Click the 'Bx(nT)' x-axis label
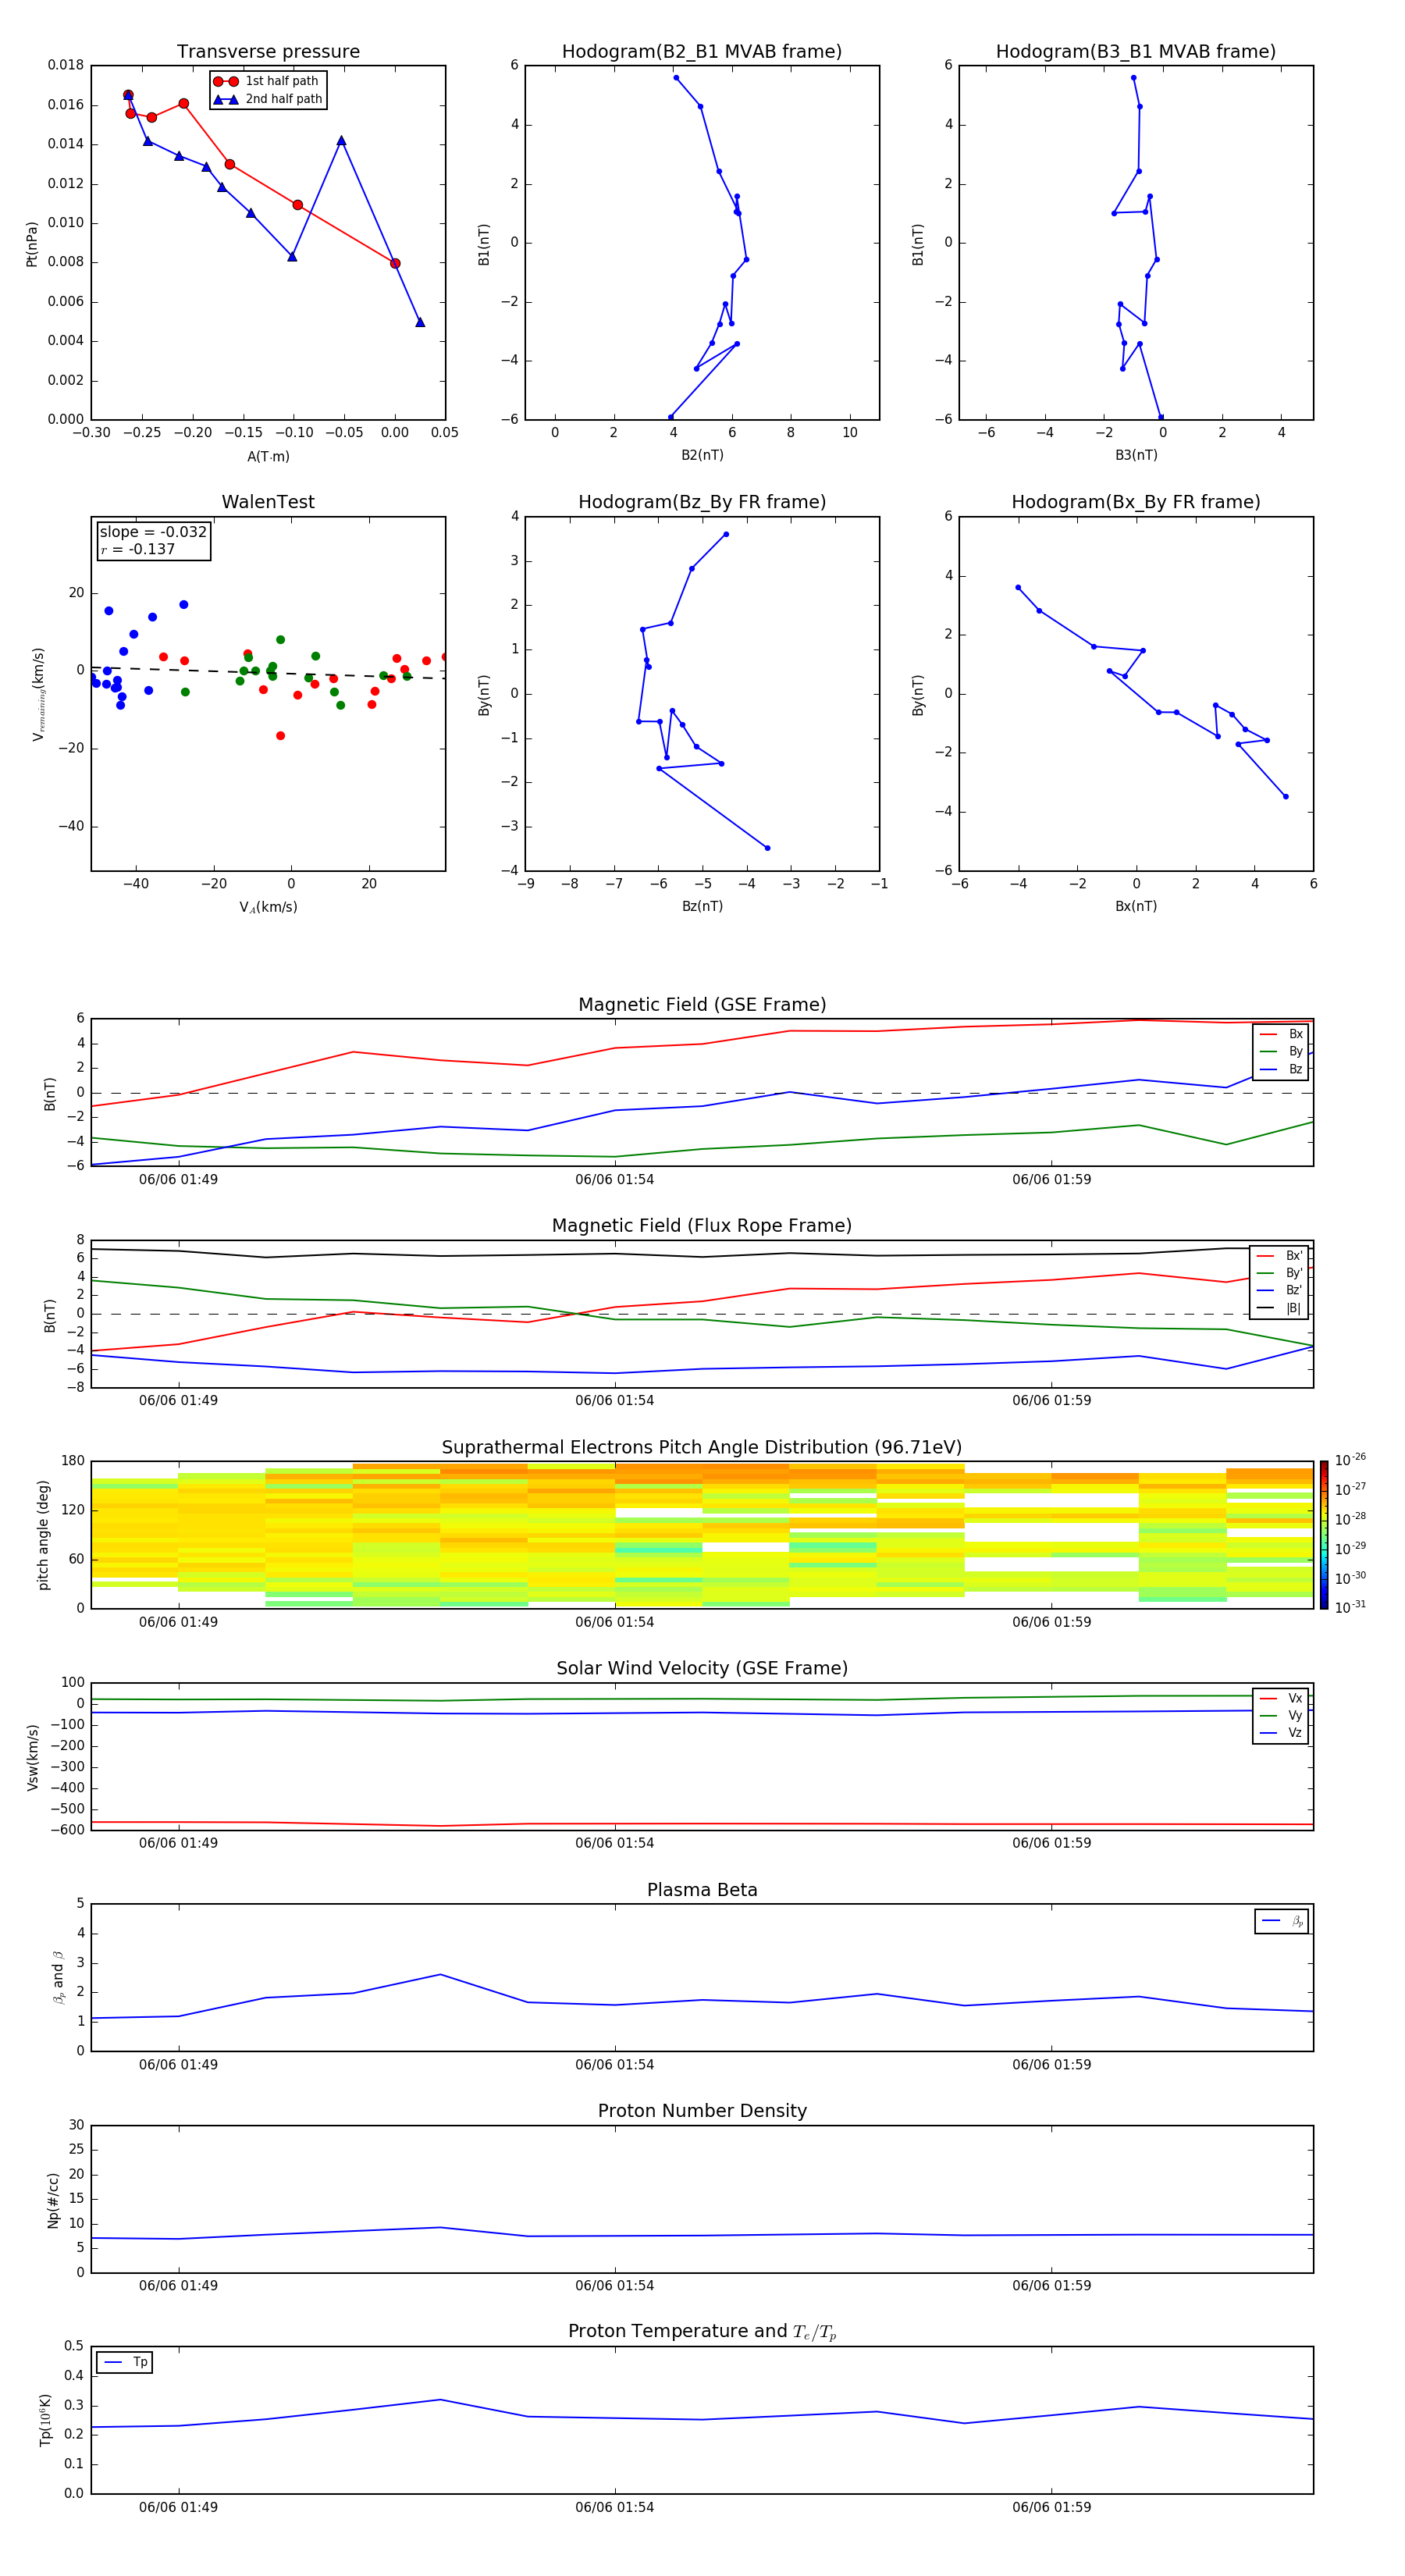1405x2576 pixels. tap(1136, 906)
